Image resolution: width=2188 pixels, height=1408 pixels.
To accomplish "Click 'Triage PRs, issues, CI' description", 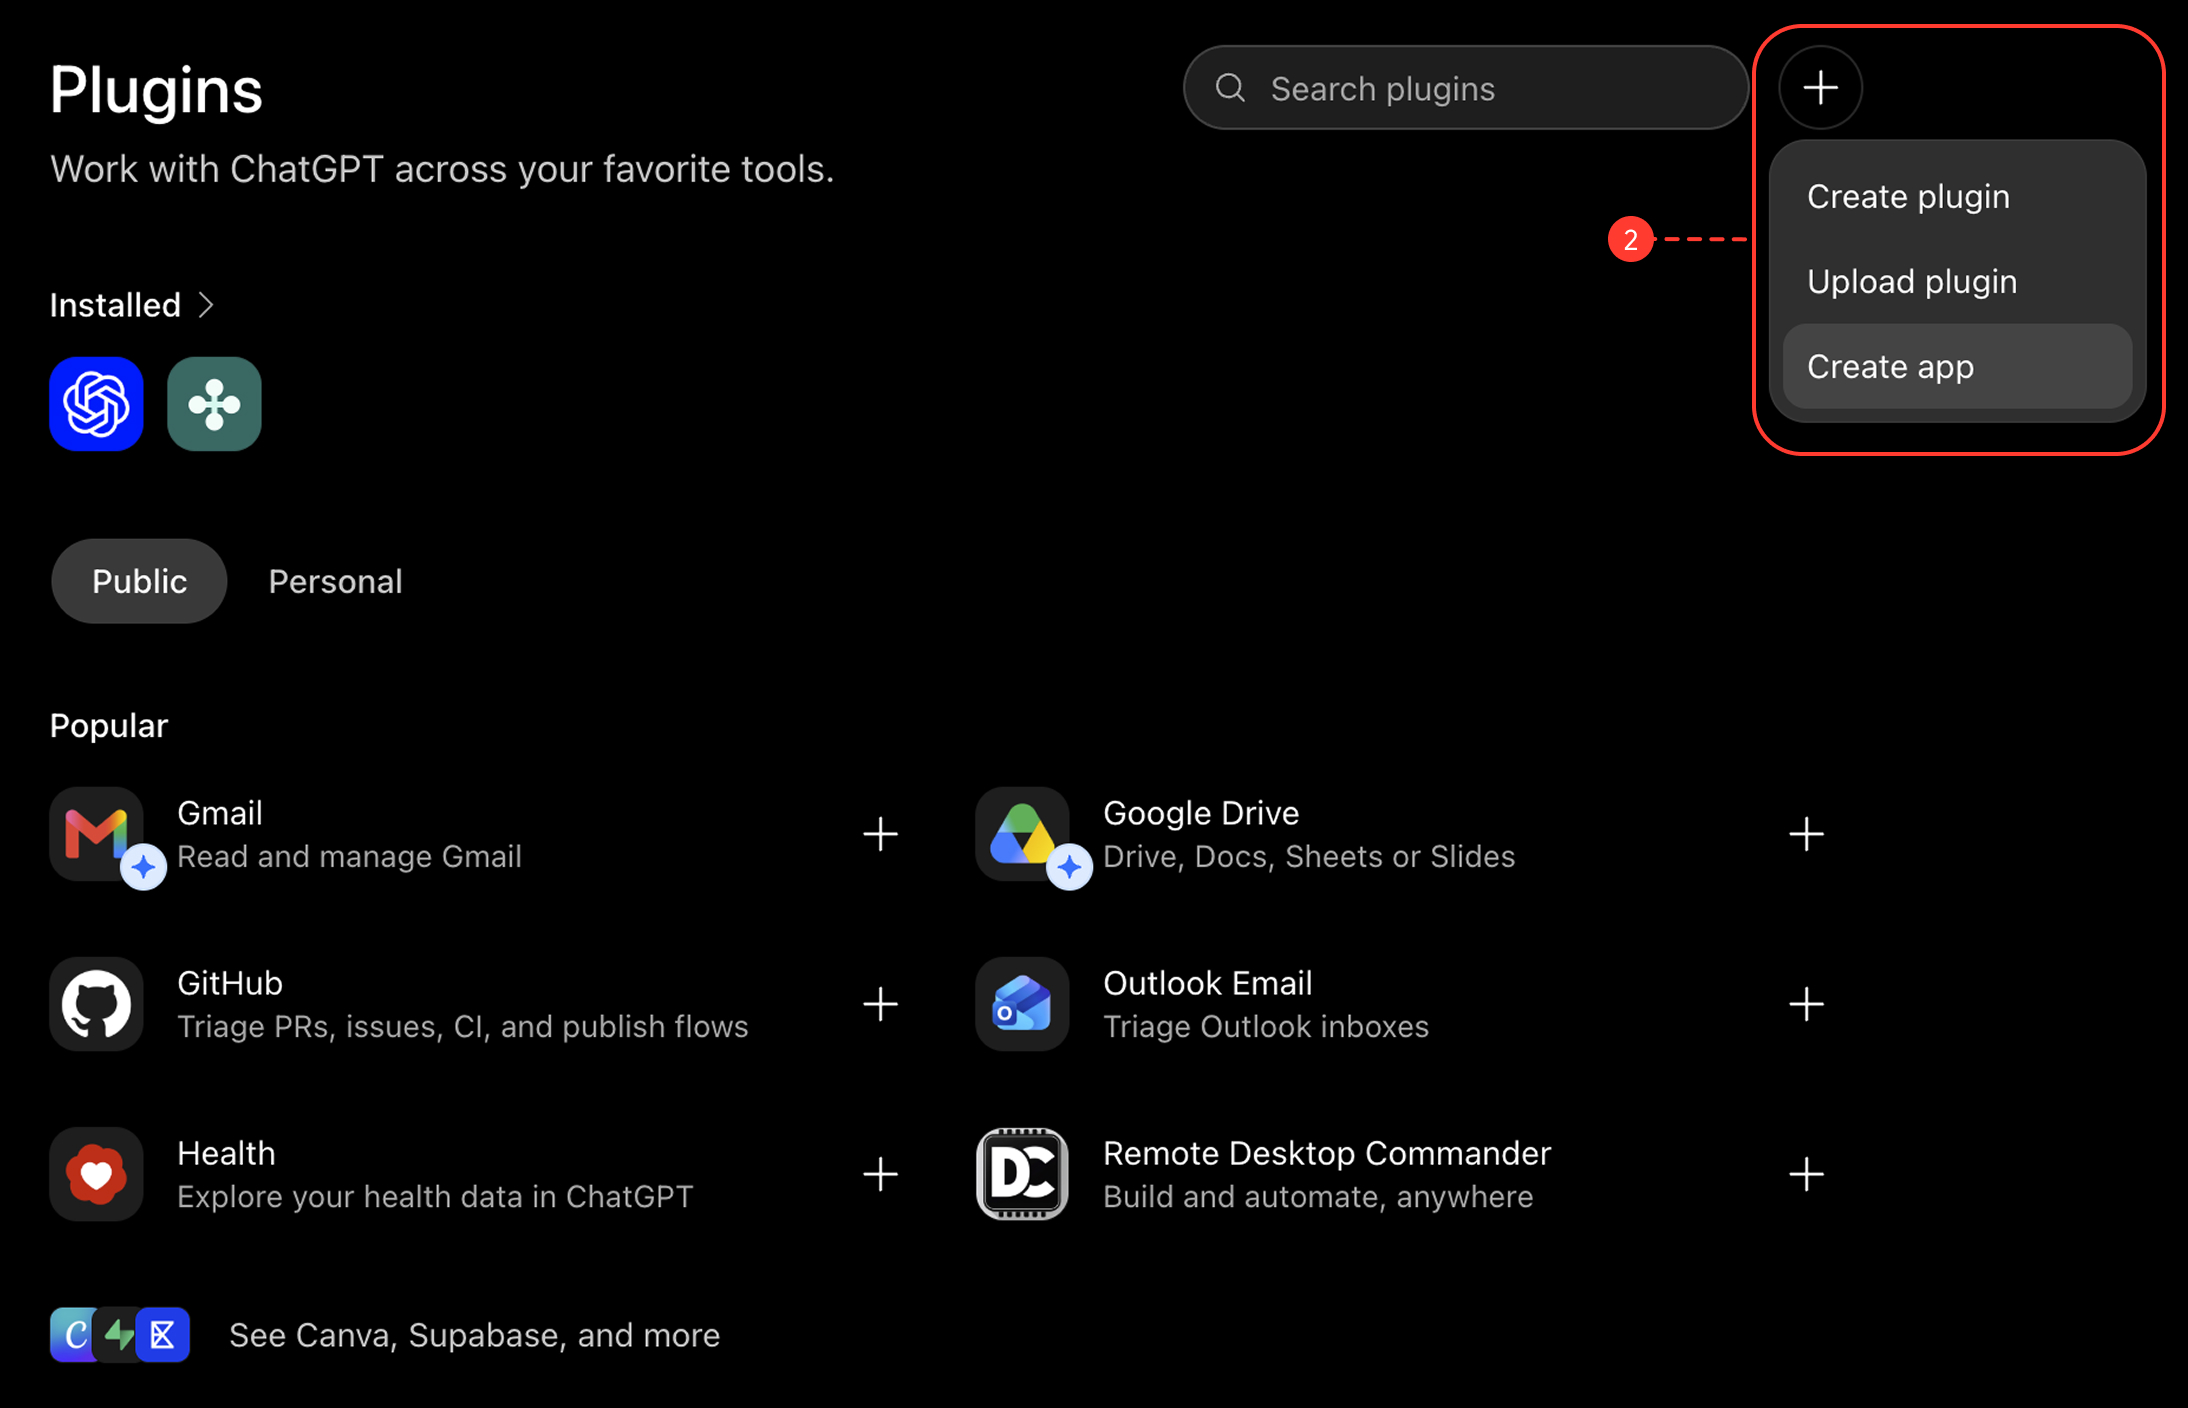I will click(463, 1027).
